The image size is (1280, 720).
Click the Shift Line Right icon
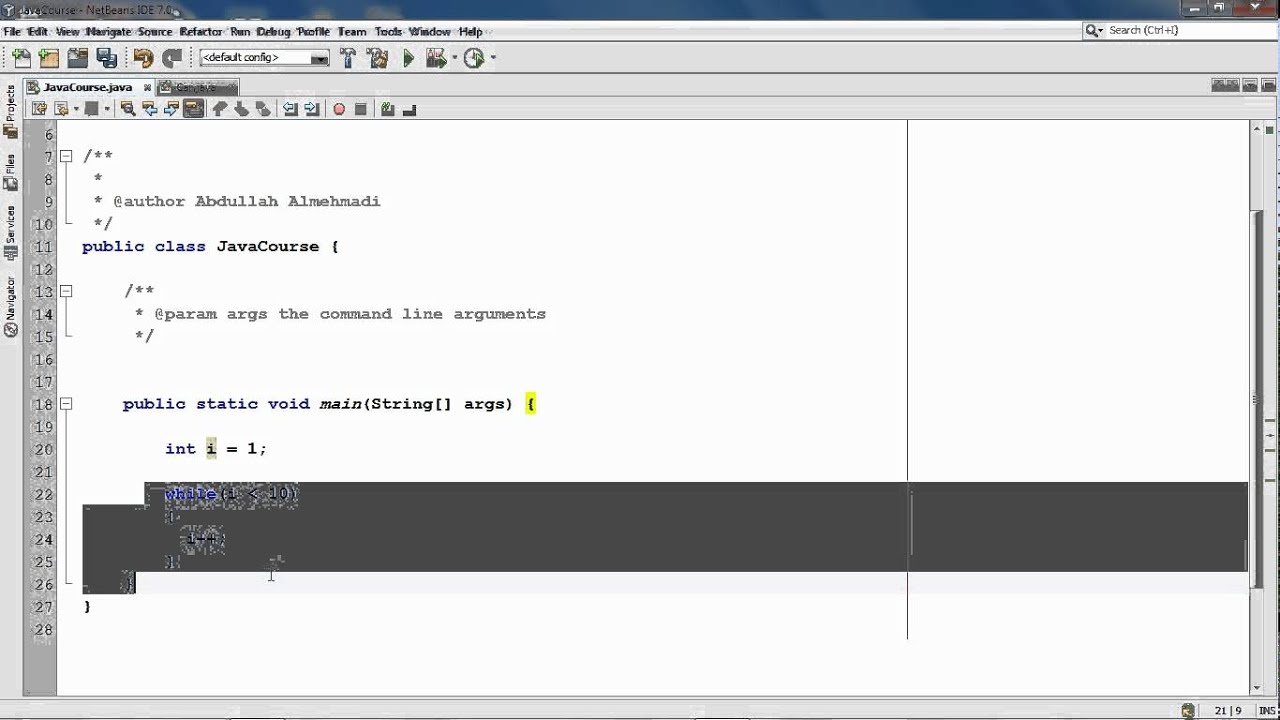coord(311,109)
